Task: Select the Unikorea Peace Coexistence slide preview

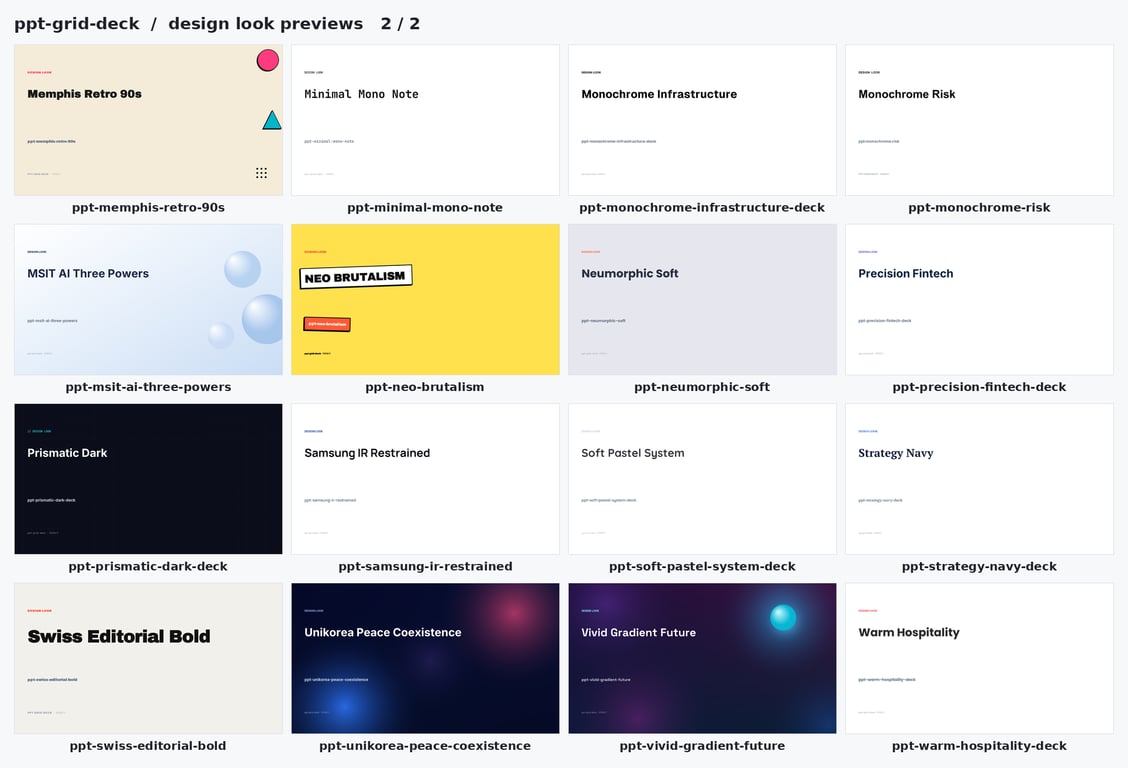Action: (x=425, y=658)
